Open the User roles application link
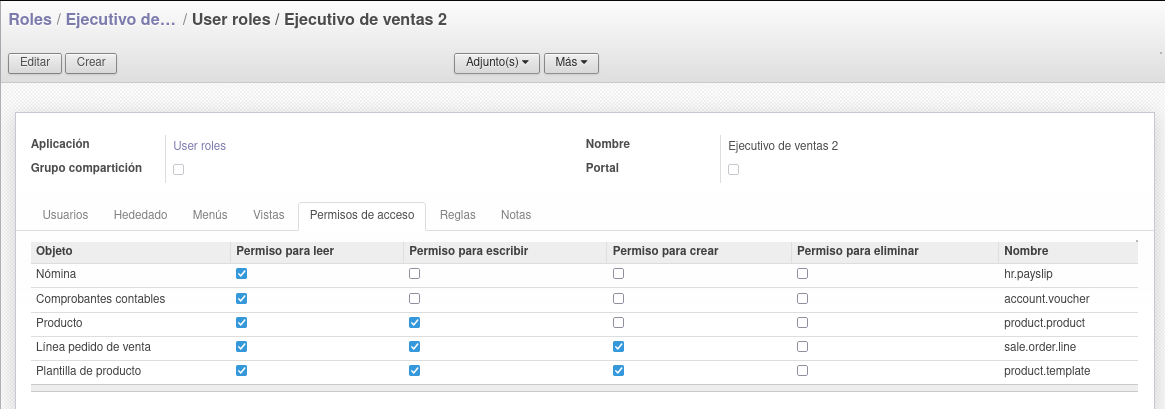Screen dimensions: 1165x409 (x=199, y=146)
